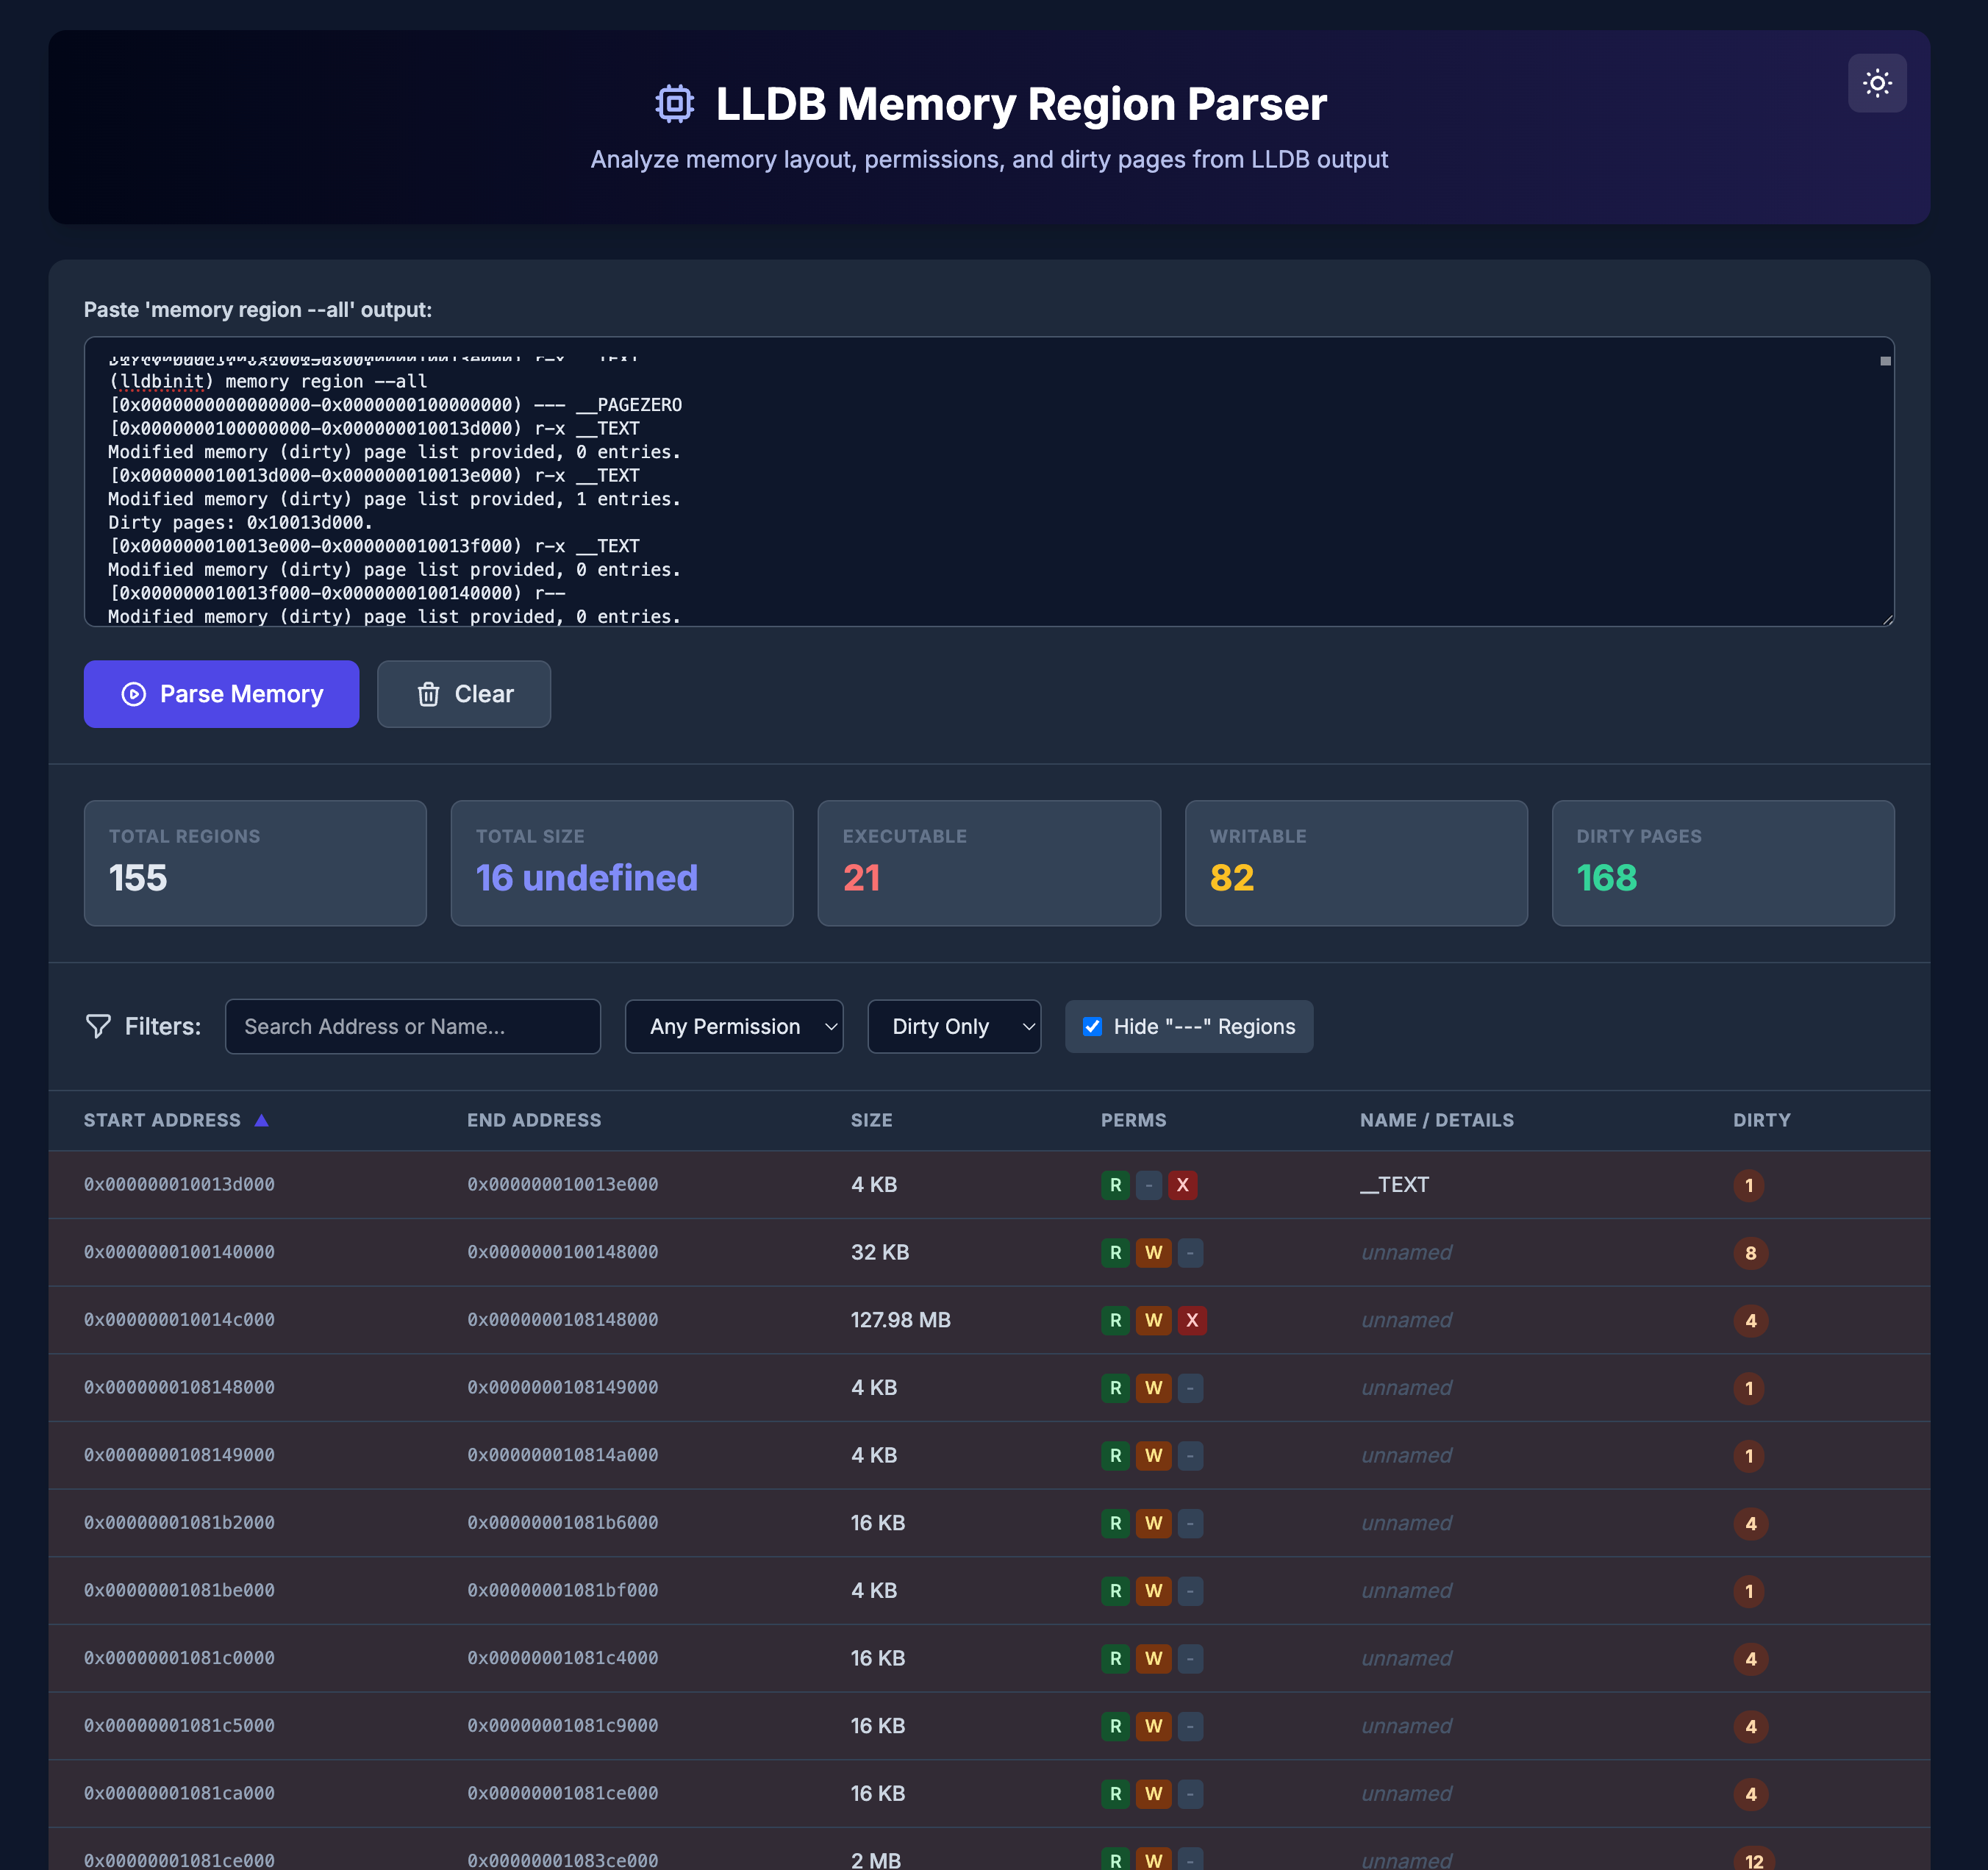Sort table by Size column header
The width and height of the screenshot is (1988, 1870).
click(871, 1120)
